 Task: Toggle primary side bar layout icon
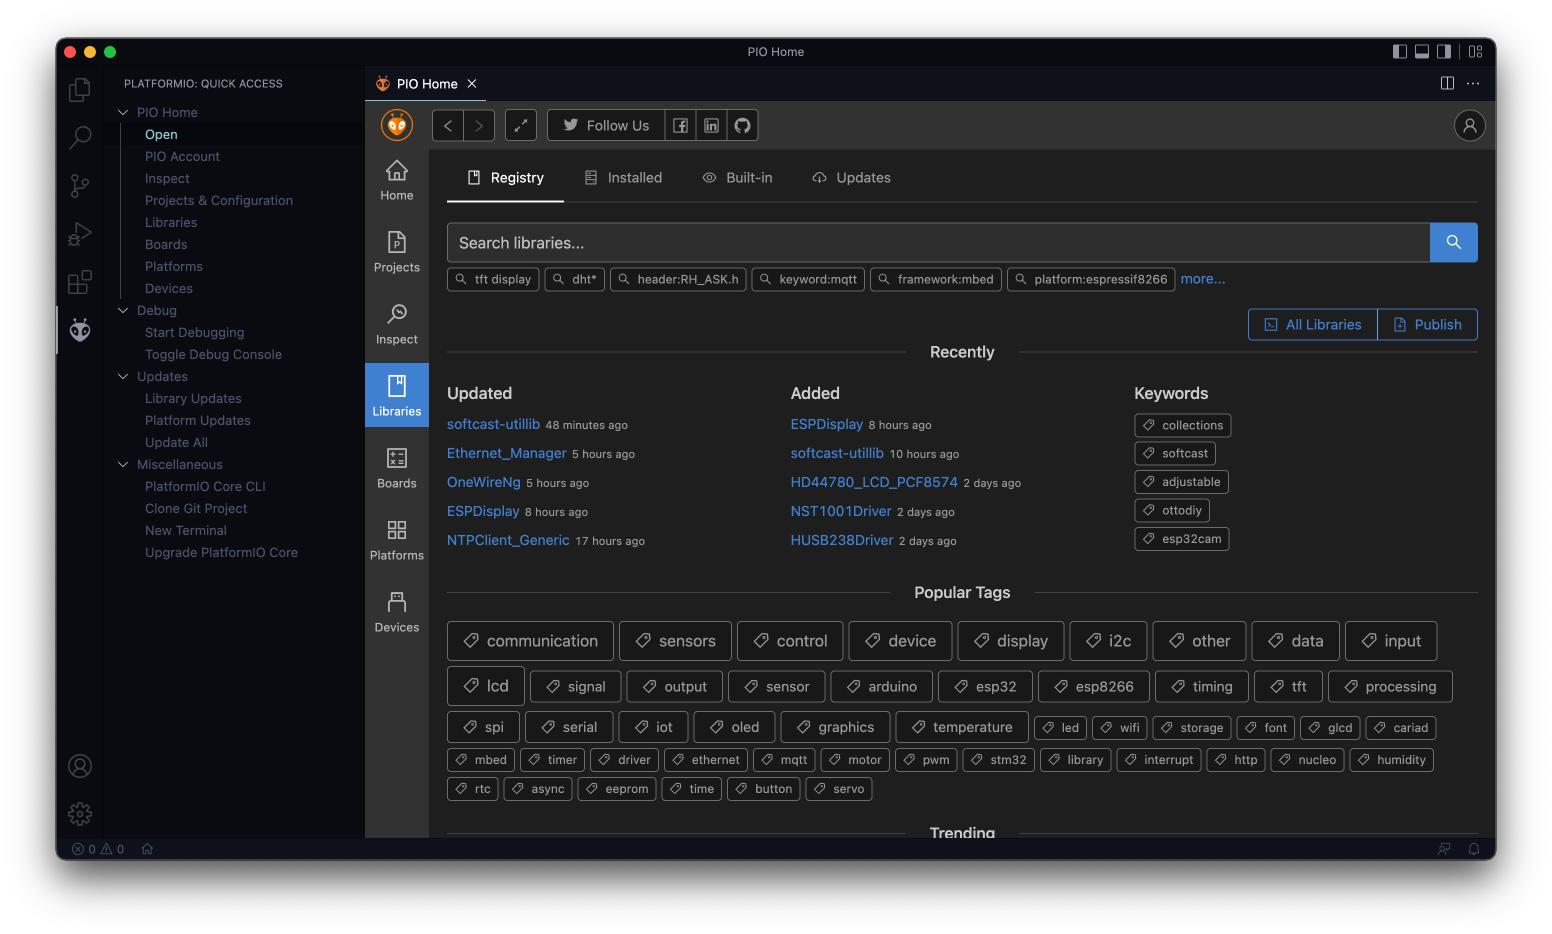tap(1400, 52)
